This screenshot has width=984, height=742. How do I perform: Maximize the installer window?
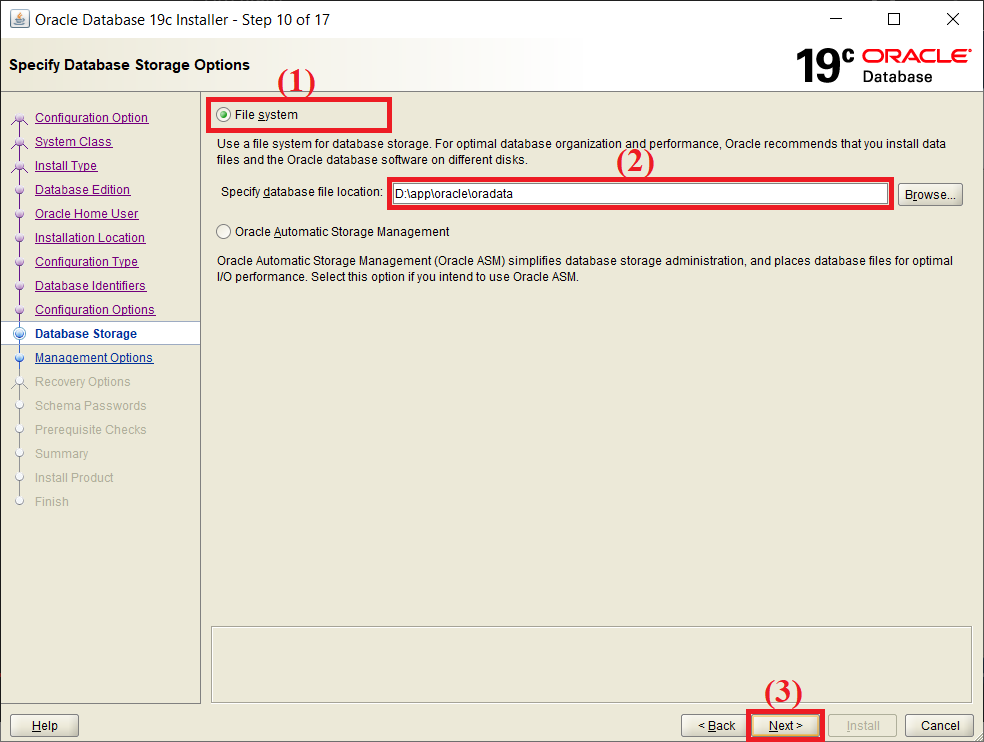click(894, 19)
